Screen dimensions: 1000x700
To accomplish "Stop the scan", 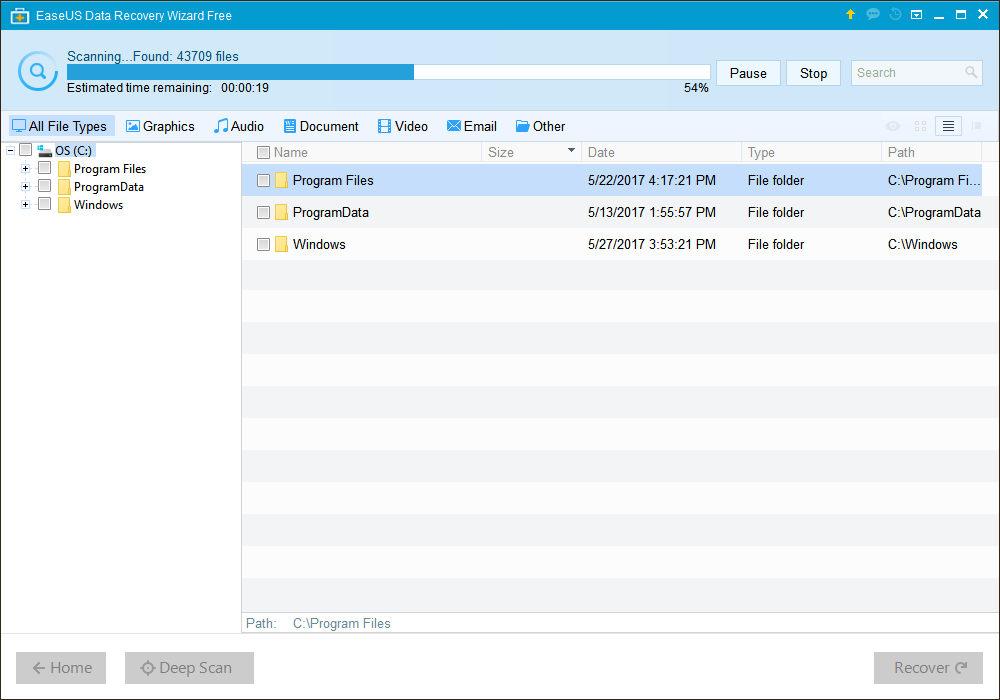I will pyautogui.click(x=813, y=73).
